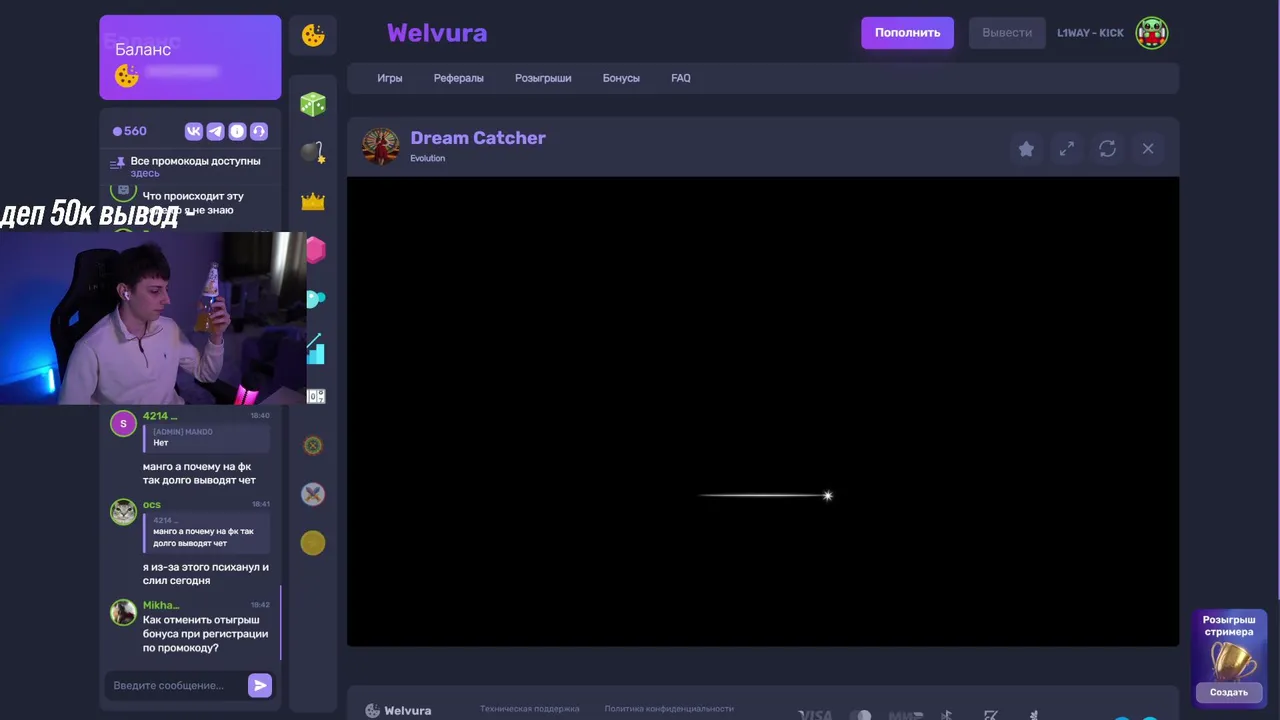Open Техническая поддержка footer link
1280x720 pixels.
530,709
